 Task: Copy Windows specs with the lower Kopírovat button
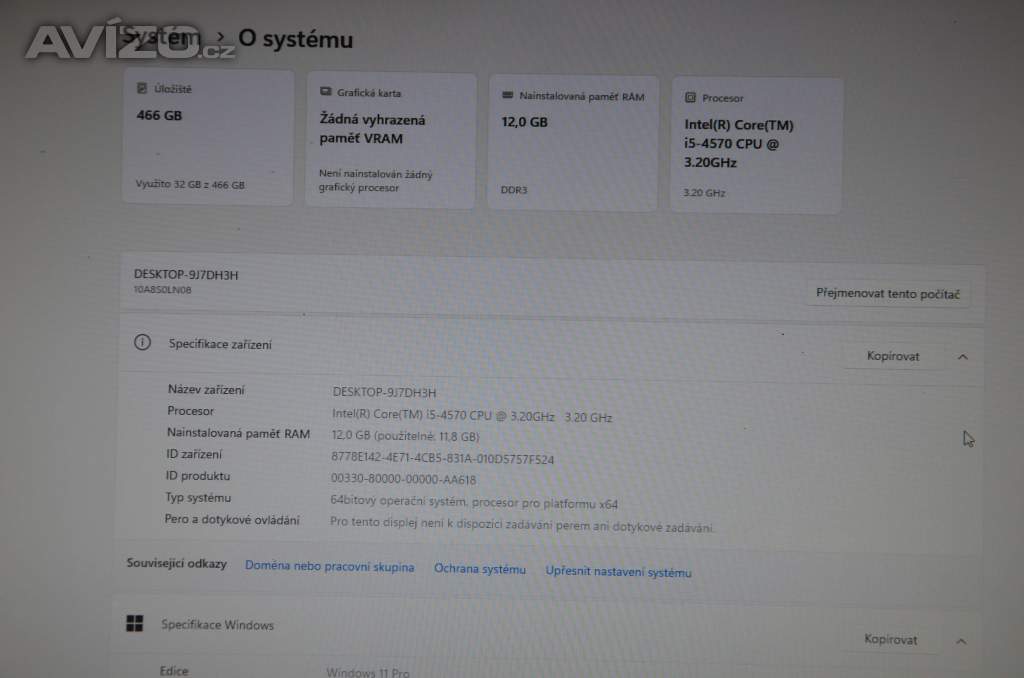(x=890, y=639)
